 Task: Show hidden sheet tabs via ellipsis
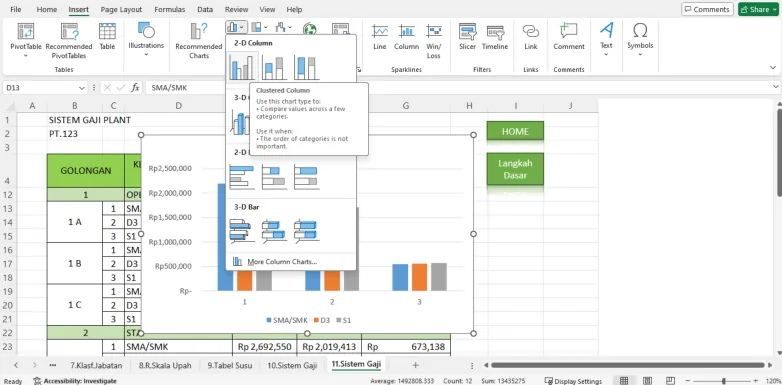[53, 365]
